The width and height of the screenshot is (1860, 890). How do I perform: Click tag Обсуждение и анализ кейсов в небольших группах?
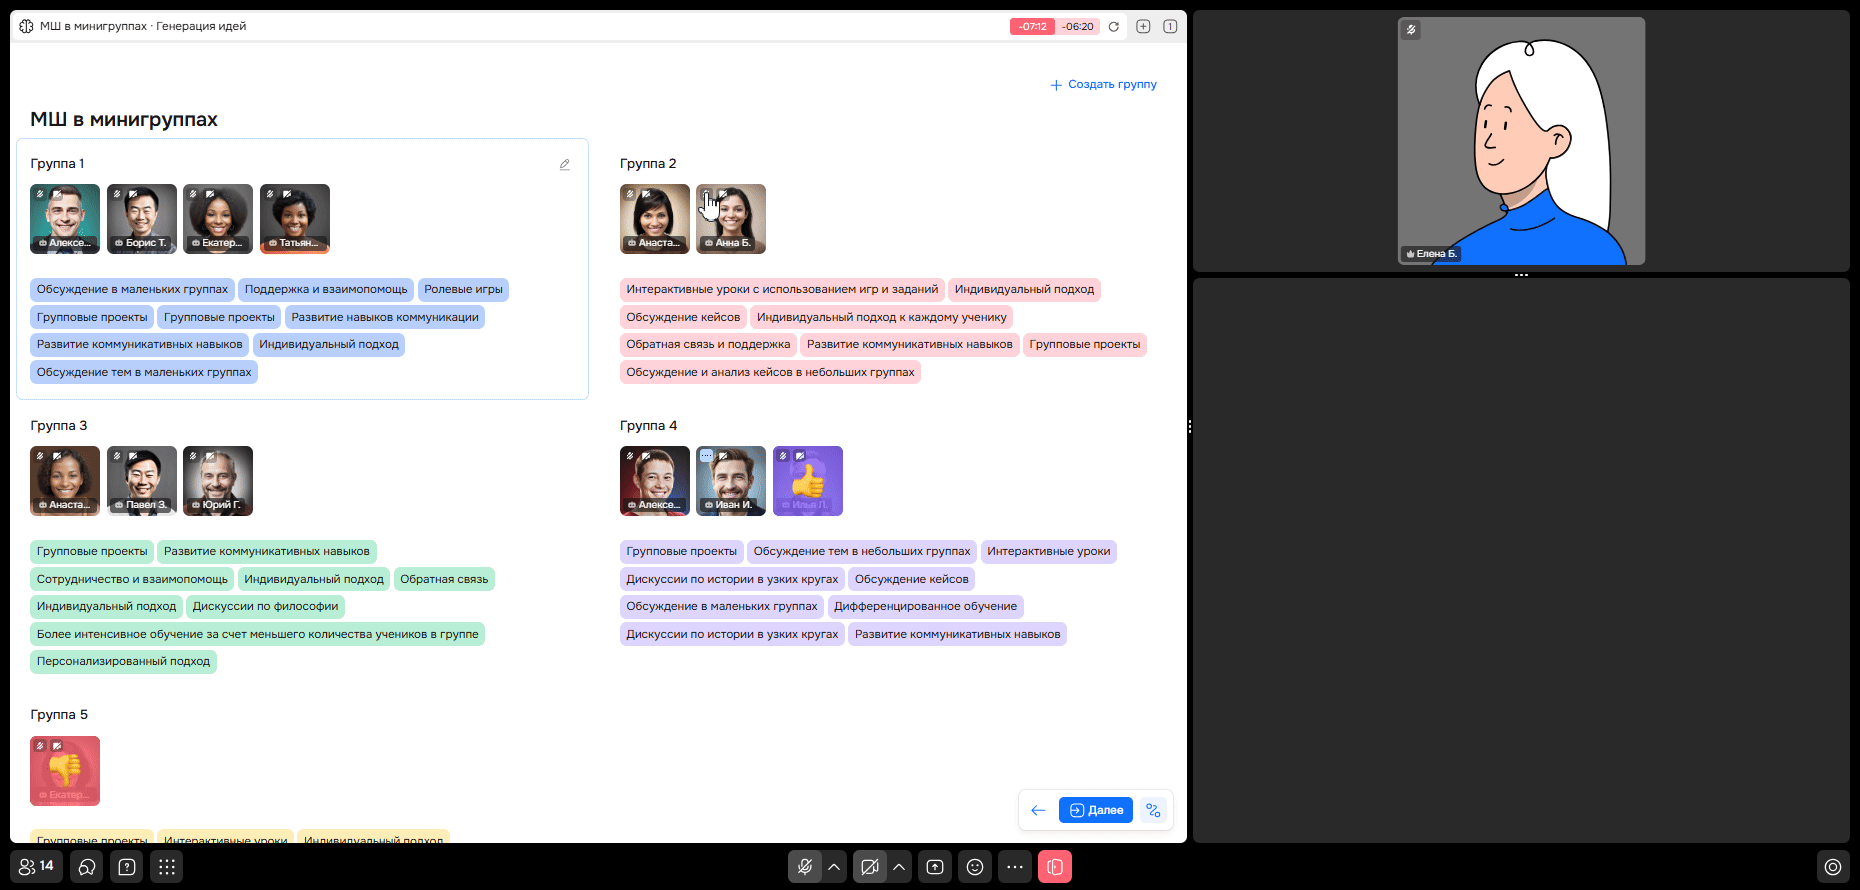(770, 373)
